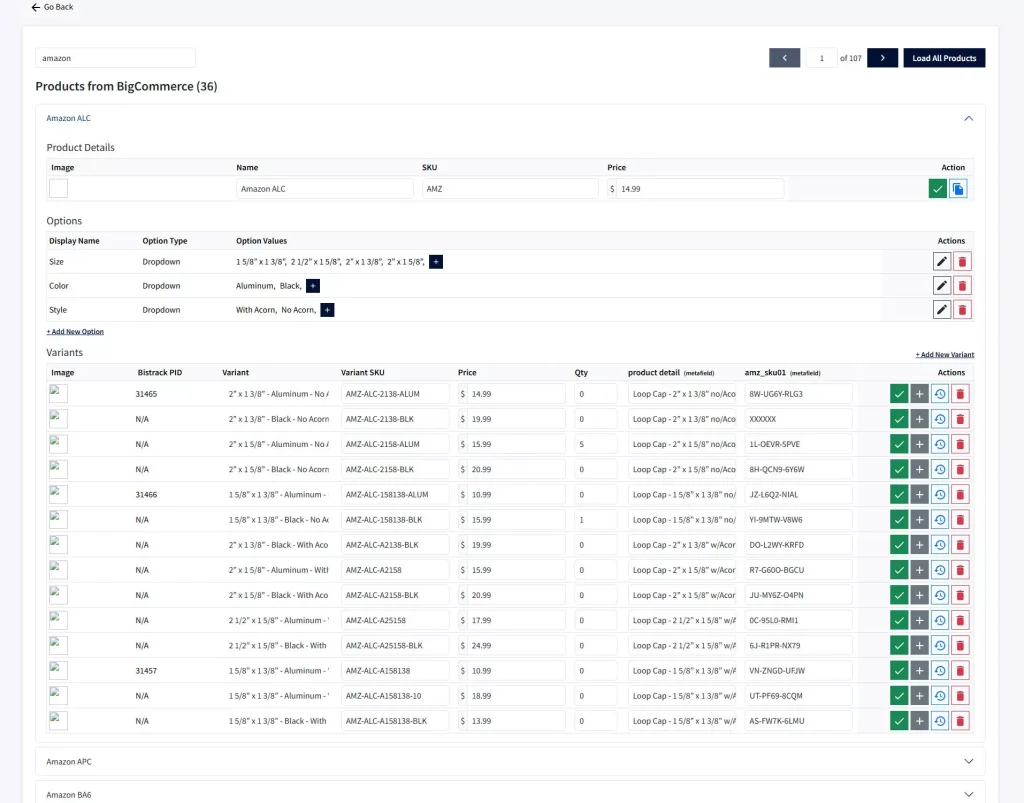This screenshot has height=803, width=1024.
Task: Click the Add New Option link
Action: click(x=75, y=332)
